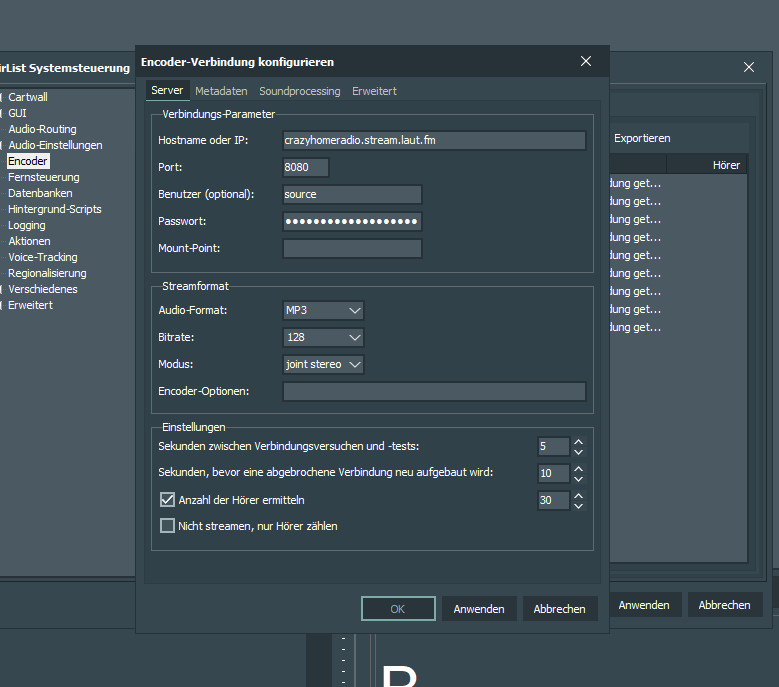This screenshot has width=779, height=687.
Task: Open Regionalisierung settings
Action: 47,273
